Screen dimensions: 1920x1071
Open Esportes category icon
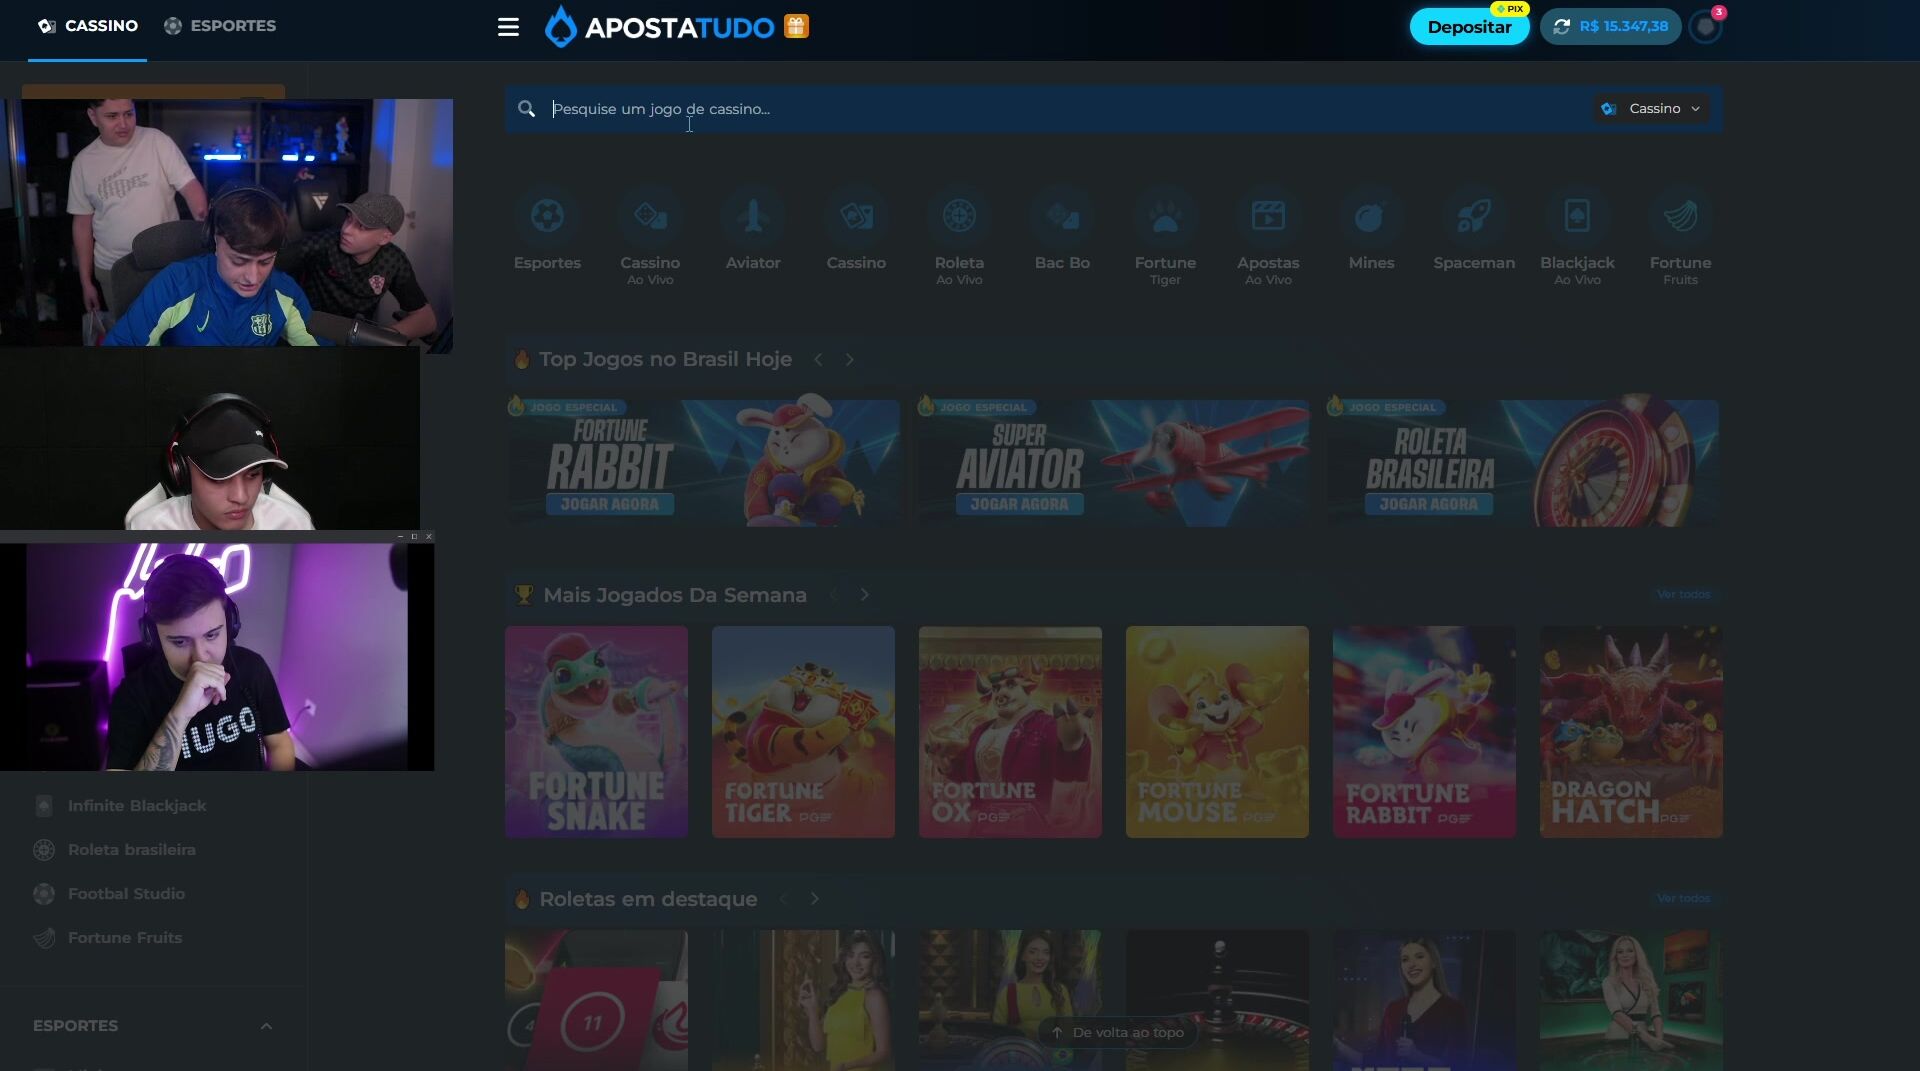tap(547, 216)
